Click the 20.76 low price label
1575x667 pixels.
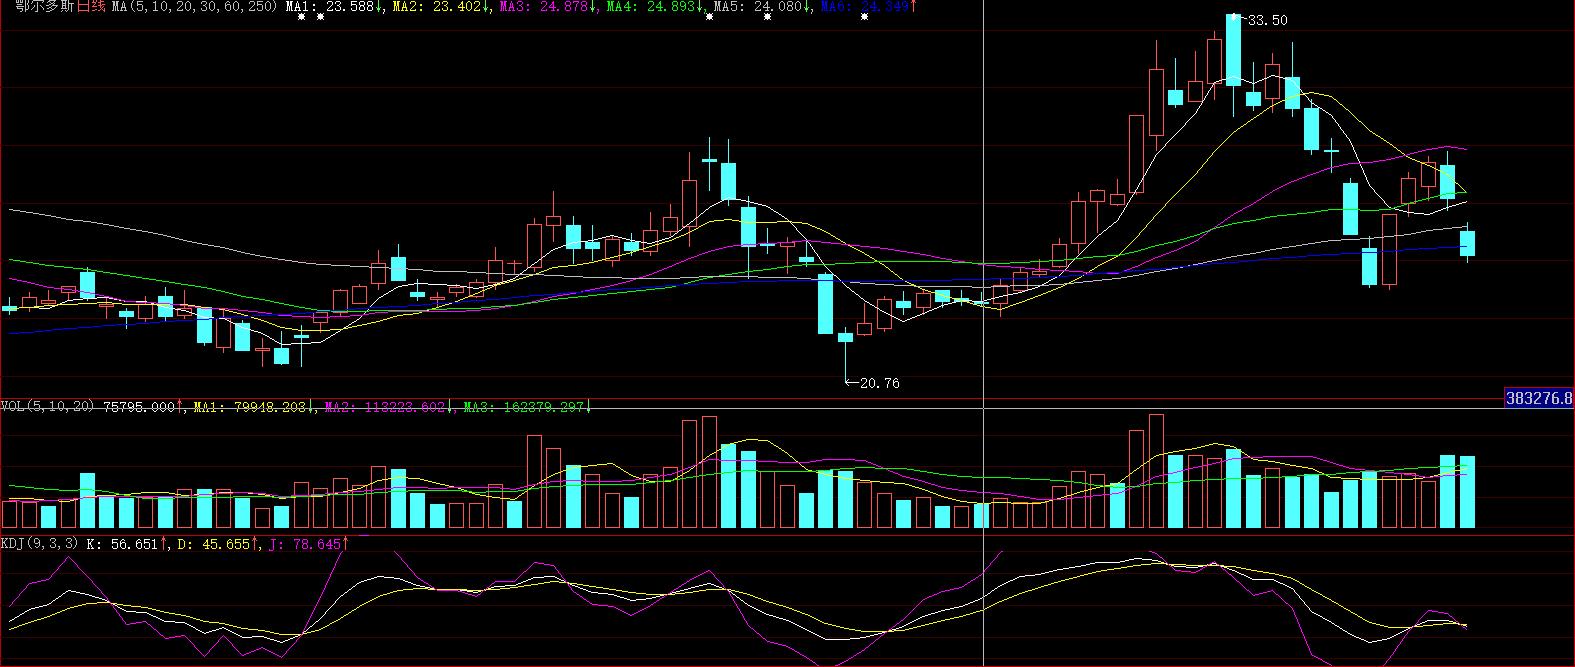pyautogui.click(x=879, y=383)
